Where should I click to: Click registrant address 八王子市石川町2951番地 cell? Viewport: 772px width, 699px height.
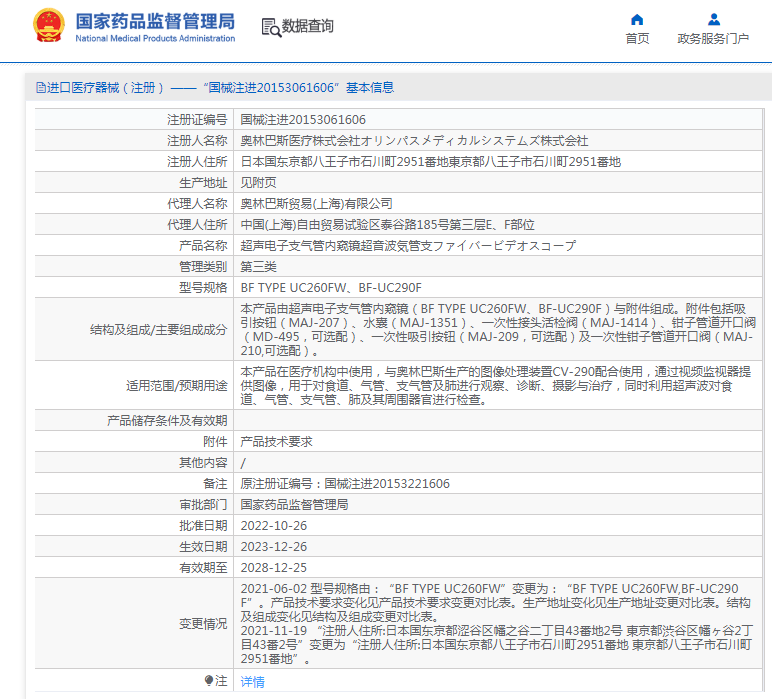431,161
